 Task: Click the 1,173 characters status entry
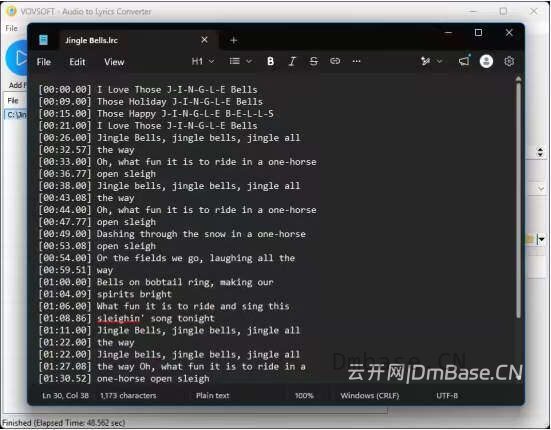coord(128,396)
